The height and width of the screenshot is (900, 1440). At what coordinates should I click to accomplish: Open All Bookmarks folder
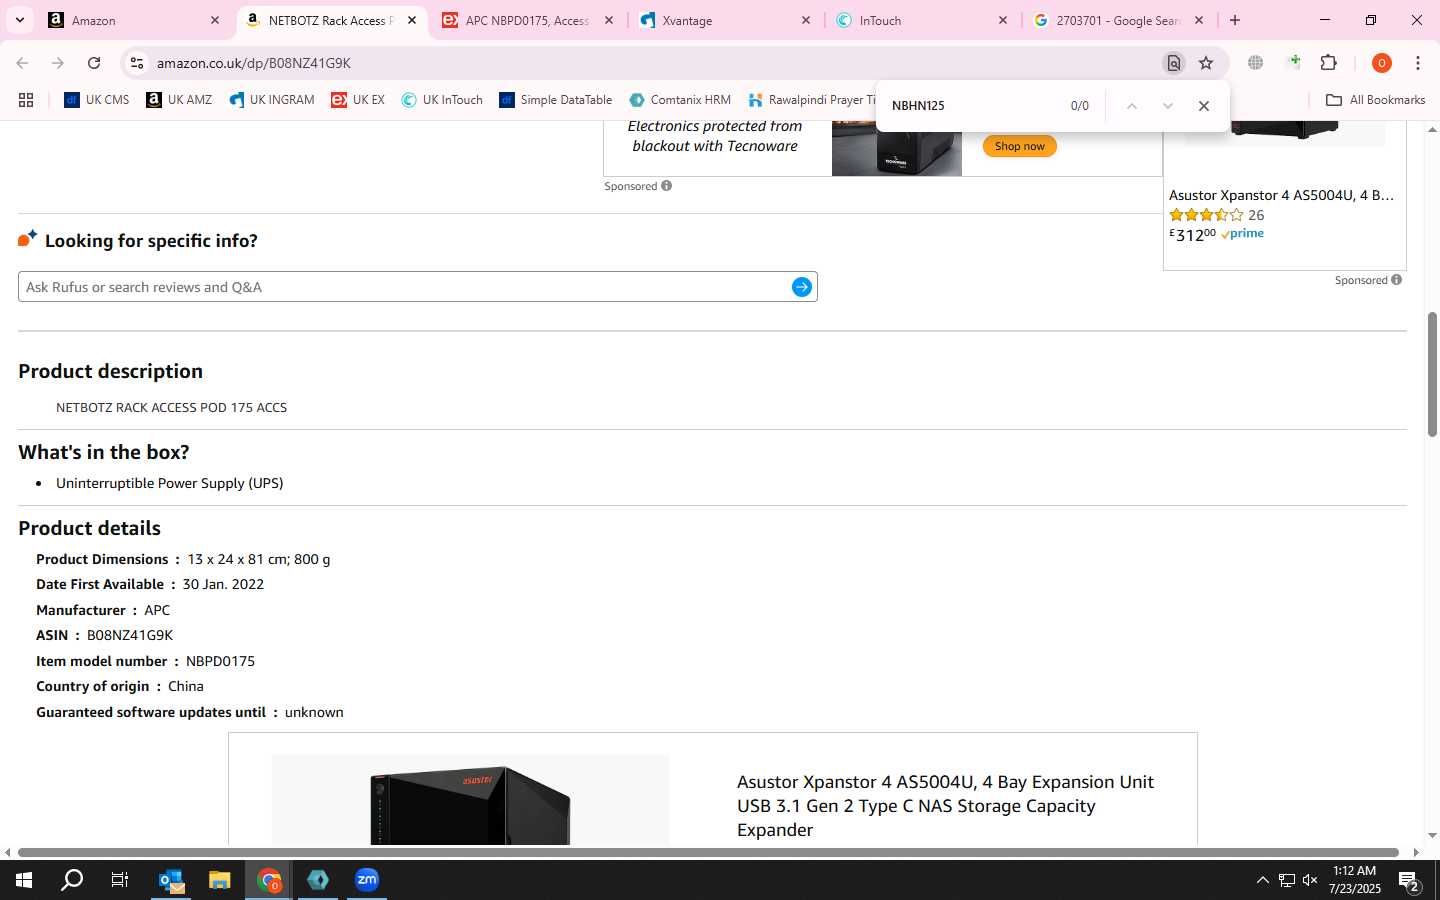click(x=1375, y=100)
